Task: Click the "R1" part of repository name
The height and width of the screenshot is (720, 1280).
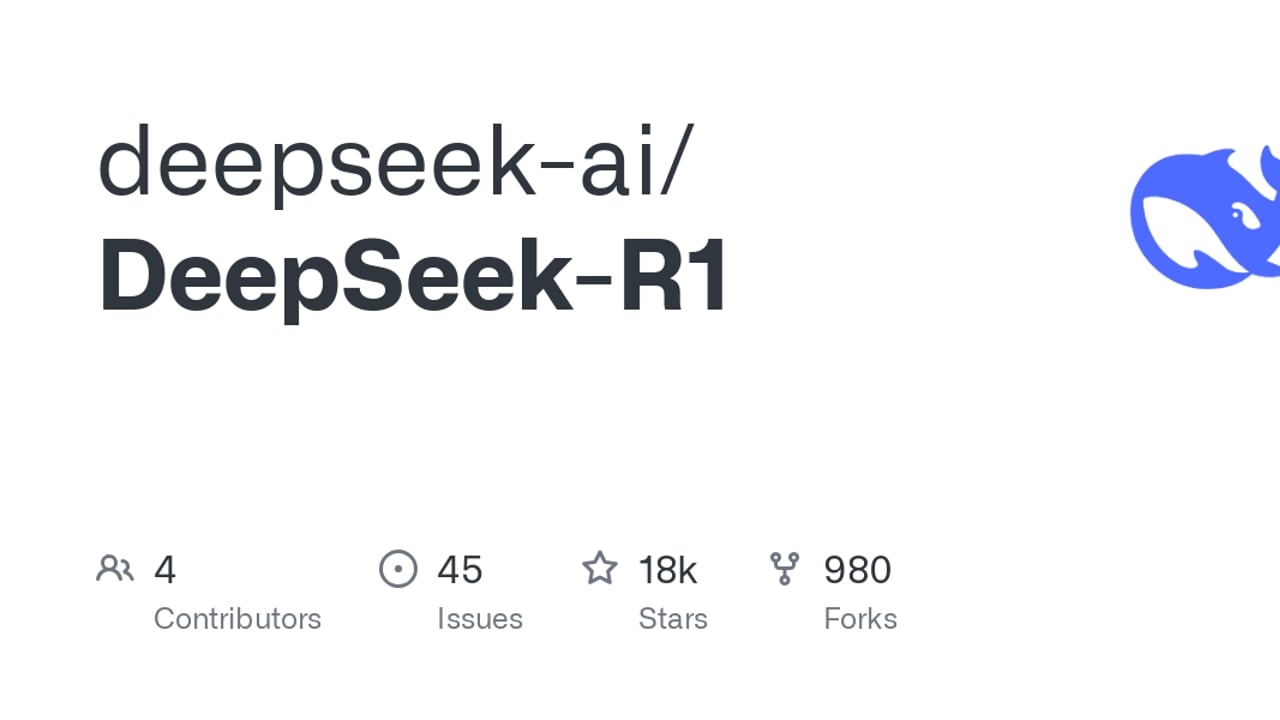Action: [x=674, y=277]
